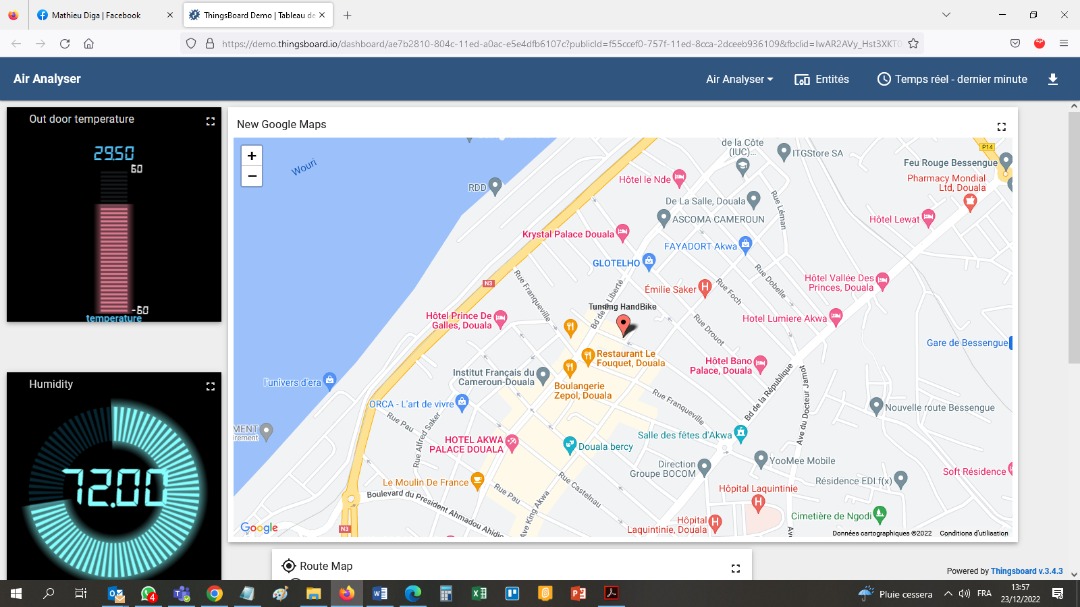This screenshot has width=1080, height=607.
Task: Click Hôtel le Nde map pin
Action: click(679, 178)
